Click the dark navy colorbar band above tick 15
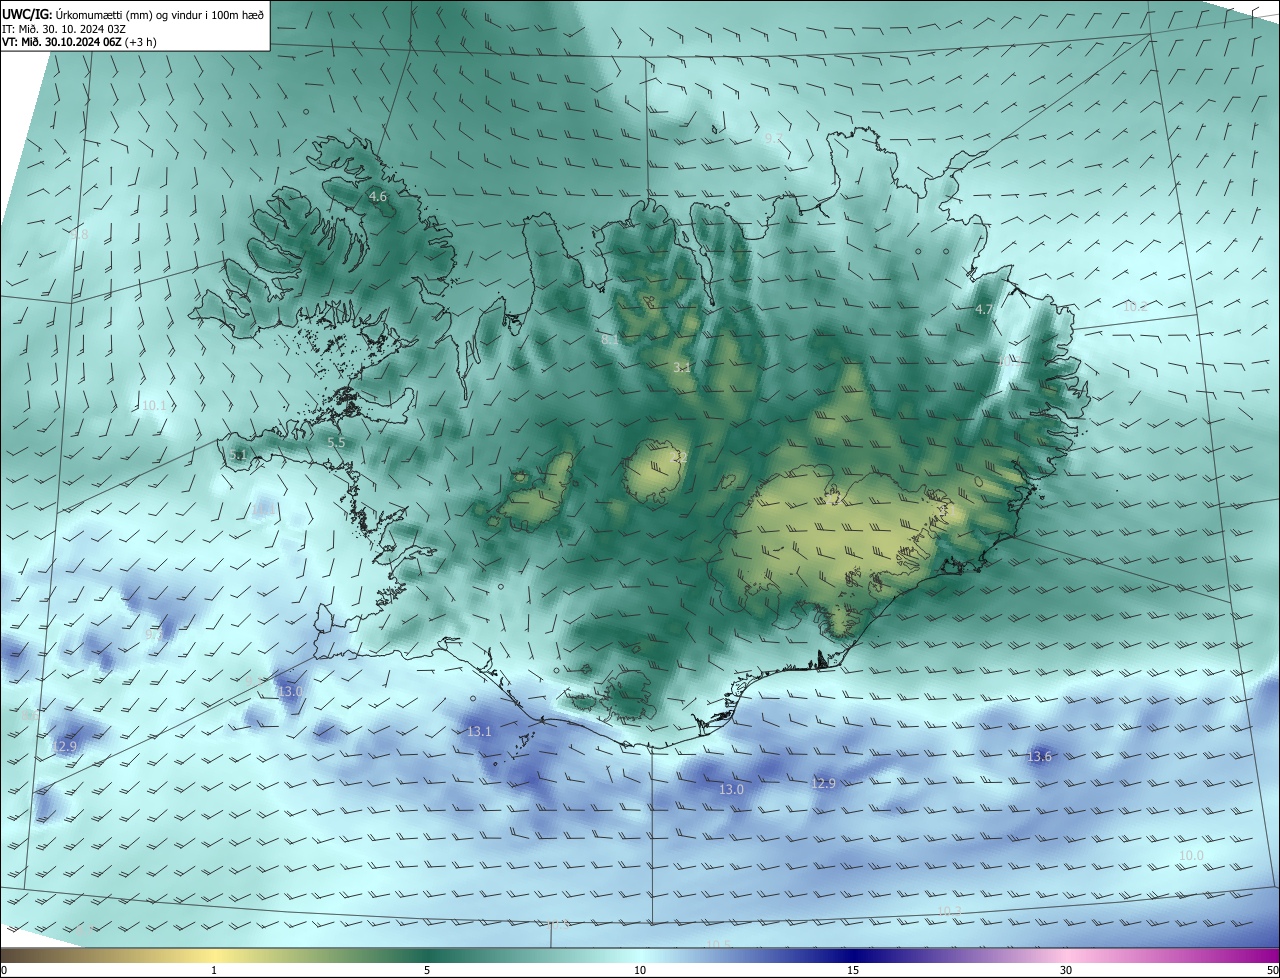This screenshot has height=978, width=1280. [853, 955]
